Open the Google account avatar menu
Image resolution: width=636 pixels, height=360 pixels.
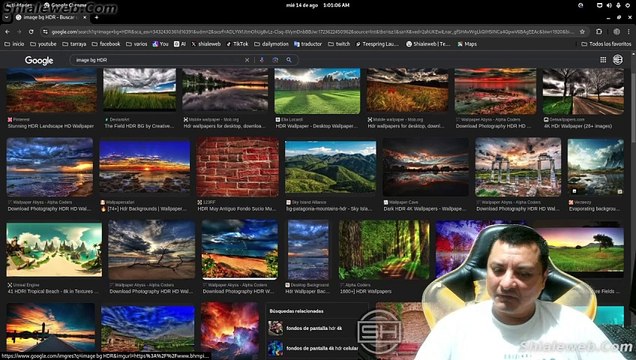[618, 60]
